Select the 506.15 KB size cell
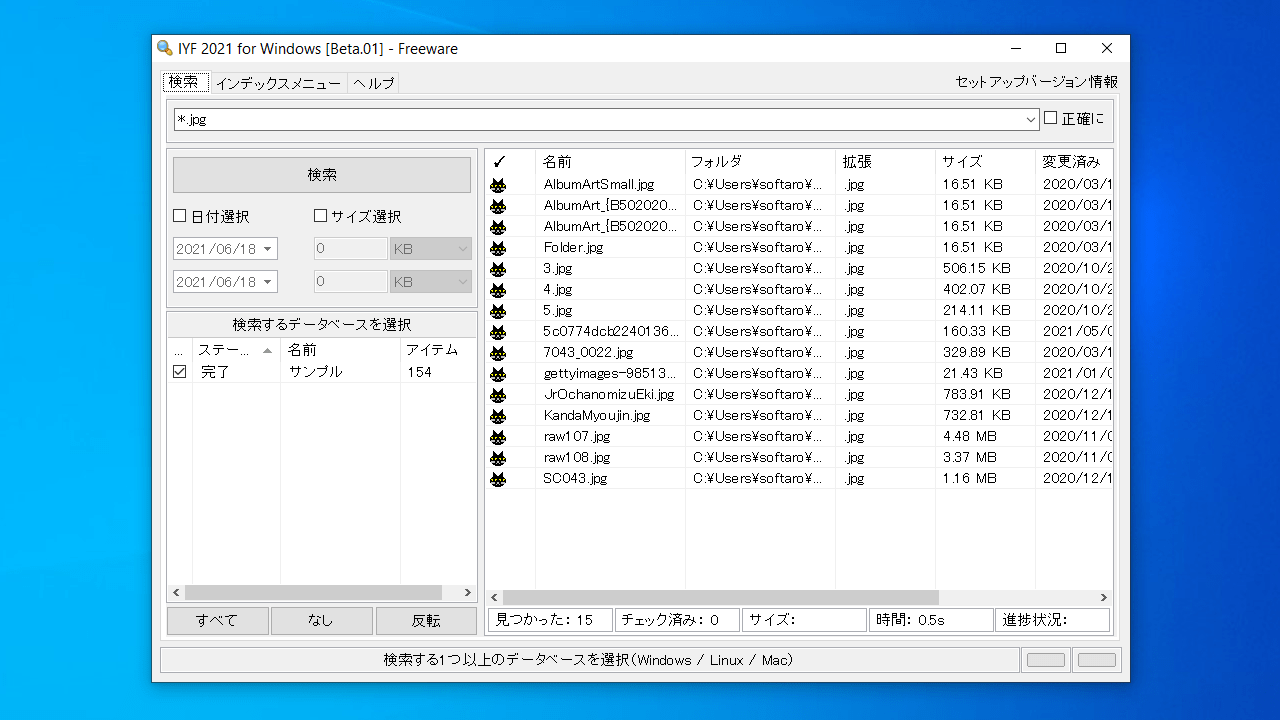Image resolution: width=1280 pixels, height=720 pixels. [977, 268]
